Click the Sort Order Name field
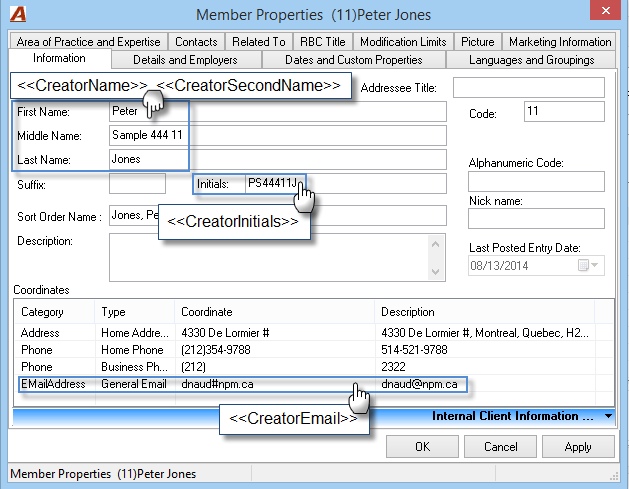Screen dimensions: 629x489 click(278, 216)
